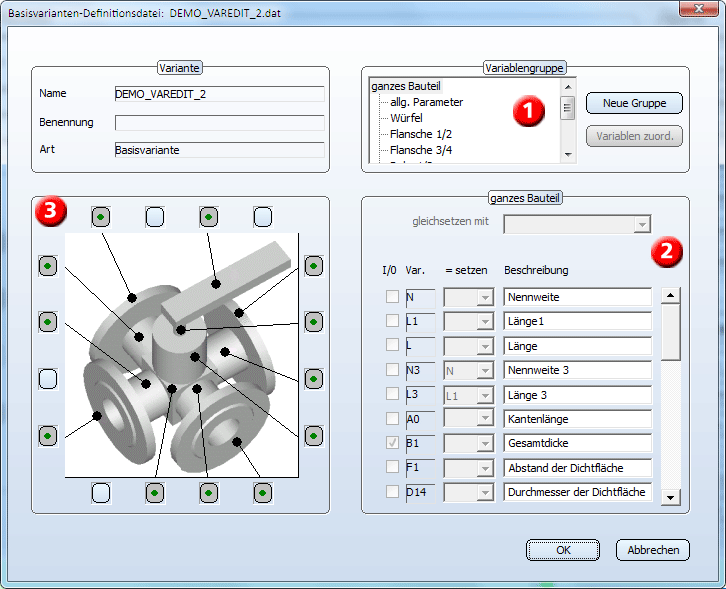Click the empty button below the valve image

click(101, 492)
